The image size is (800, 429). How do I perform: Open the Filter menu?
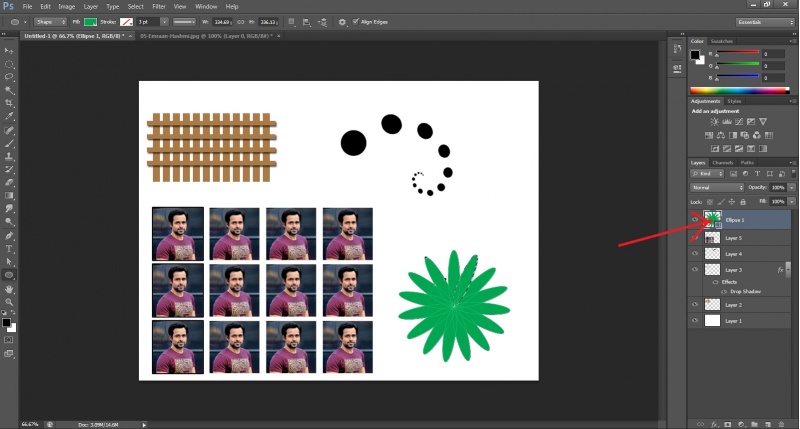point(158,6)
